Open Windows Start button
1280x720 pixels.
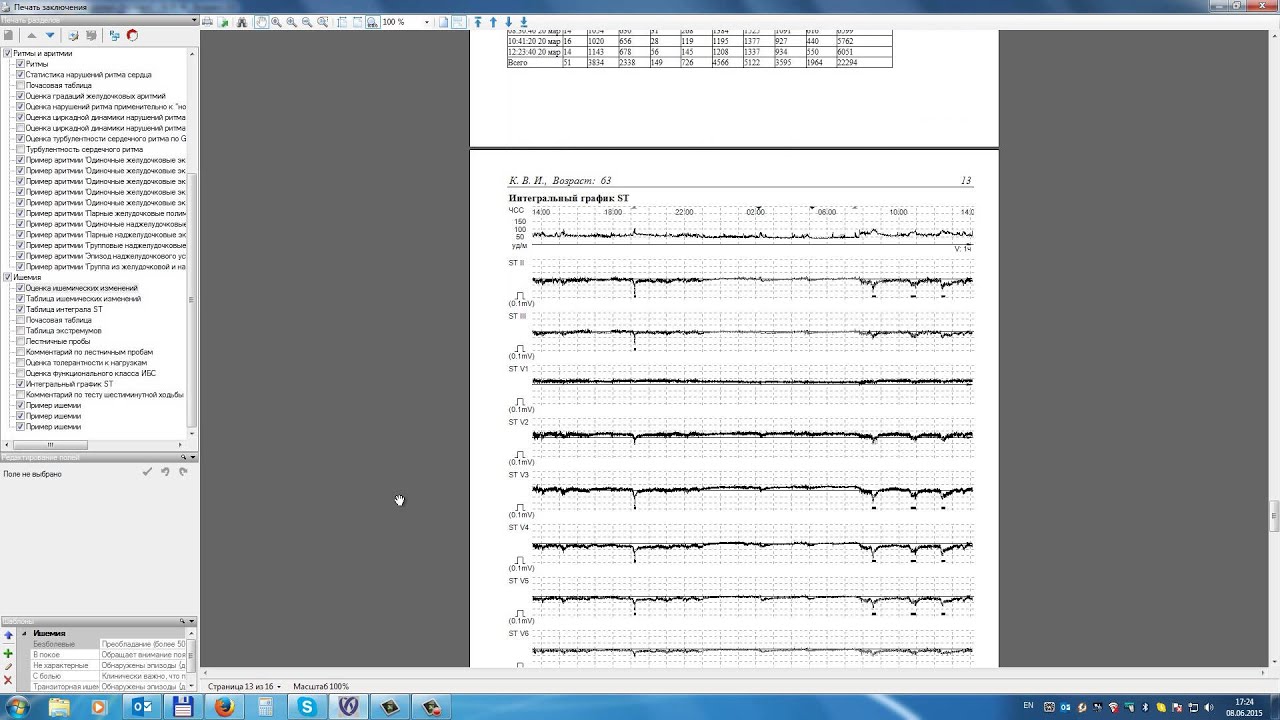tap(17, 707)
